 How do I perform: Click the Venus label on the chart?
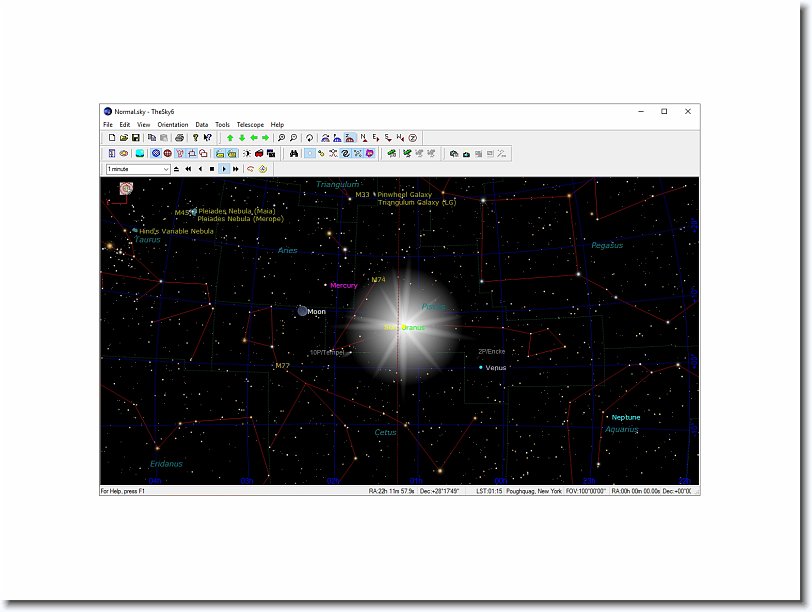(x=496, y=368)
